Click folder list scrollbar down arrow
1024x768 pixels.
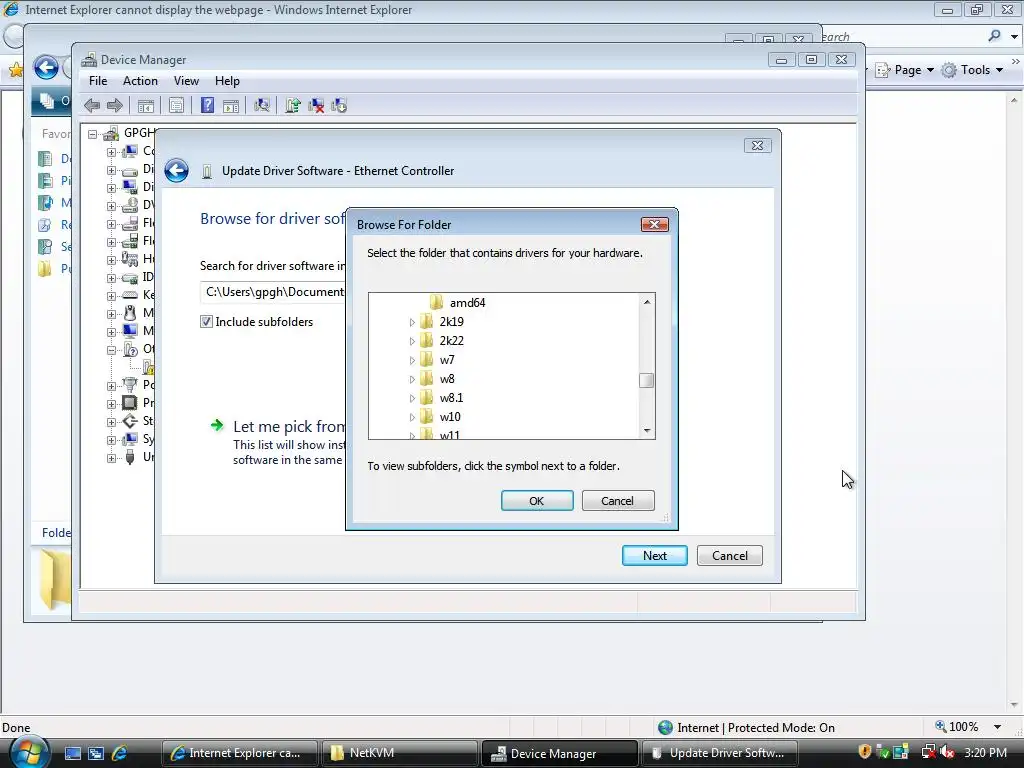click(647, 430)
